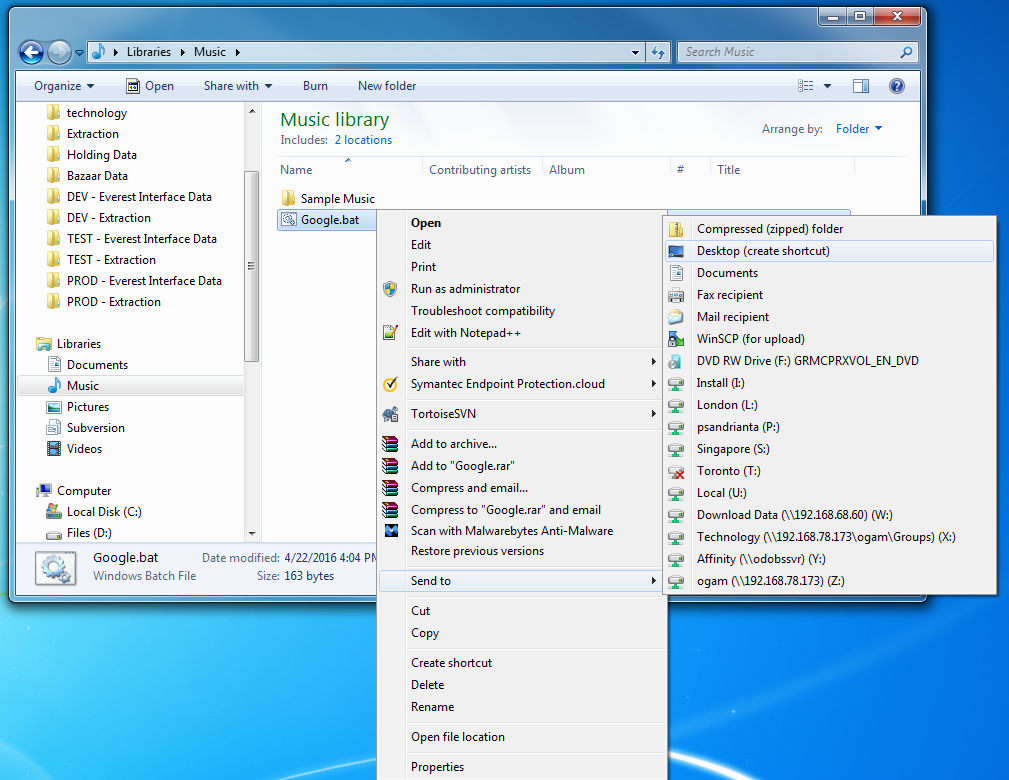The height and width of the screenshot is (780, 1009).
Task: Click the refresh icon next to address bar
Action: click(658, 52)
